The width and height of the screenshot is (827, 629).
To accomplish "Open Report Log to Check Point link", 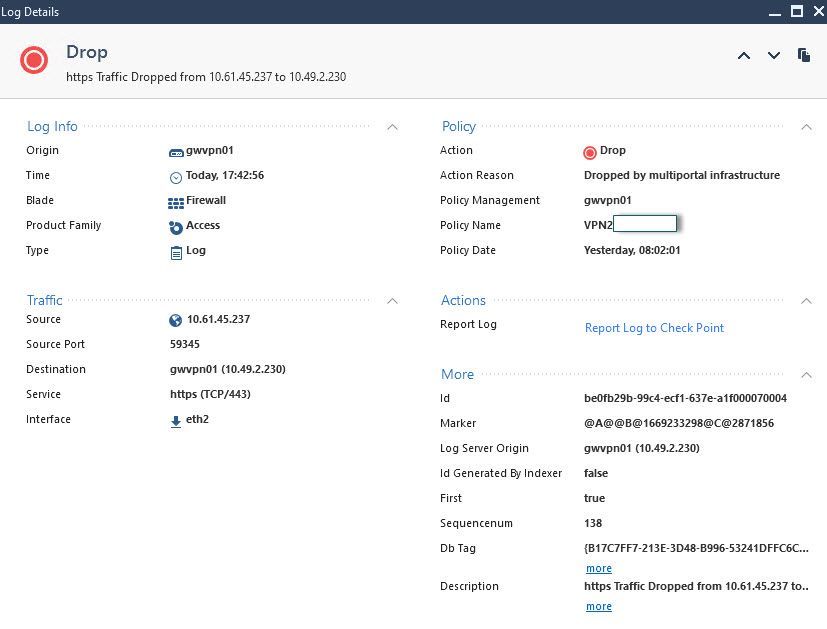I will (x=654, y=328).
